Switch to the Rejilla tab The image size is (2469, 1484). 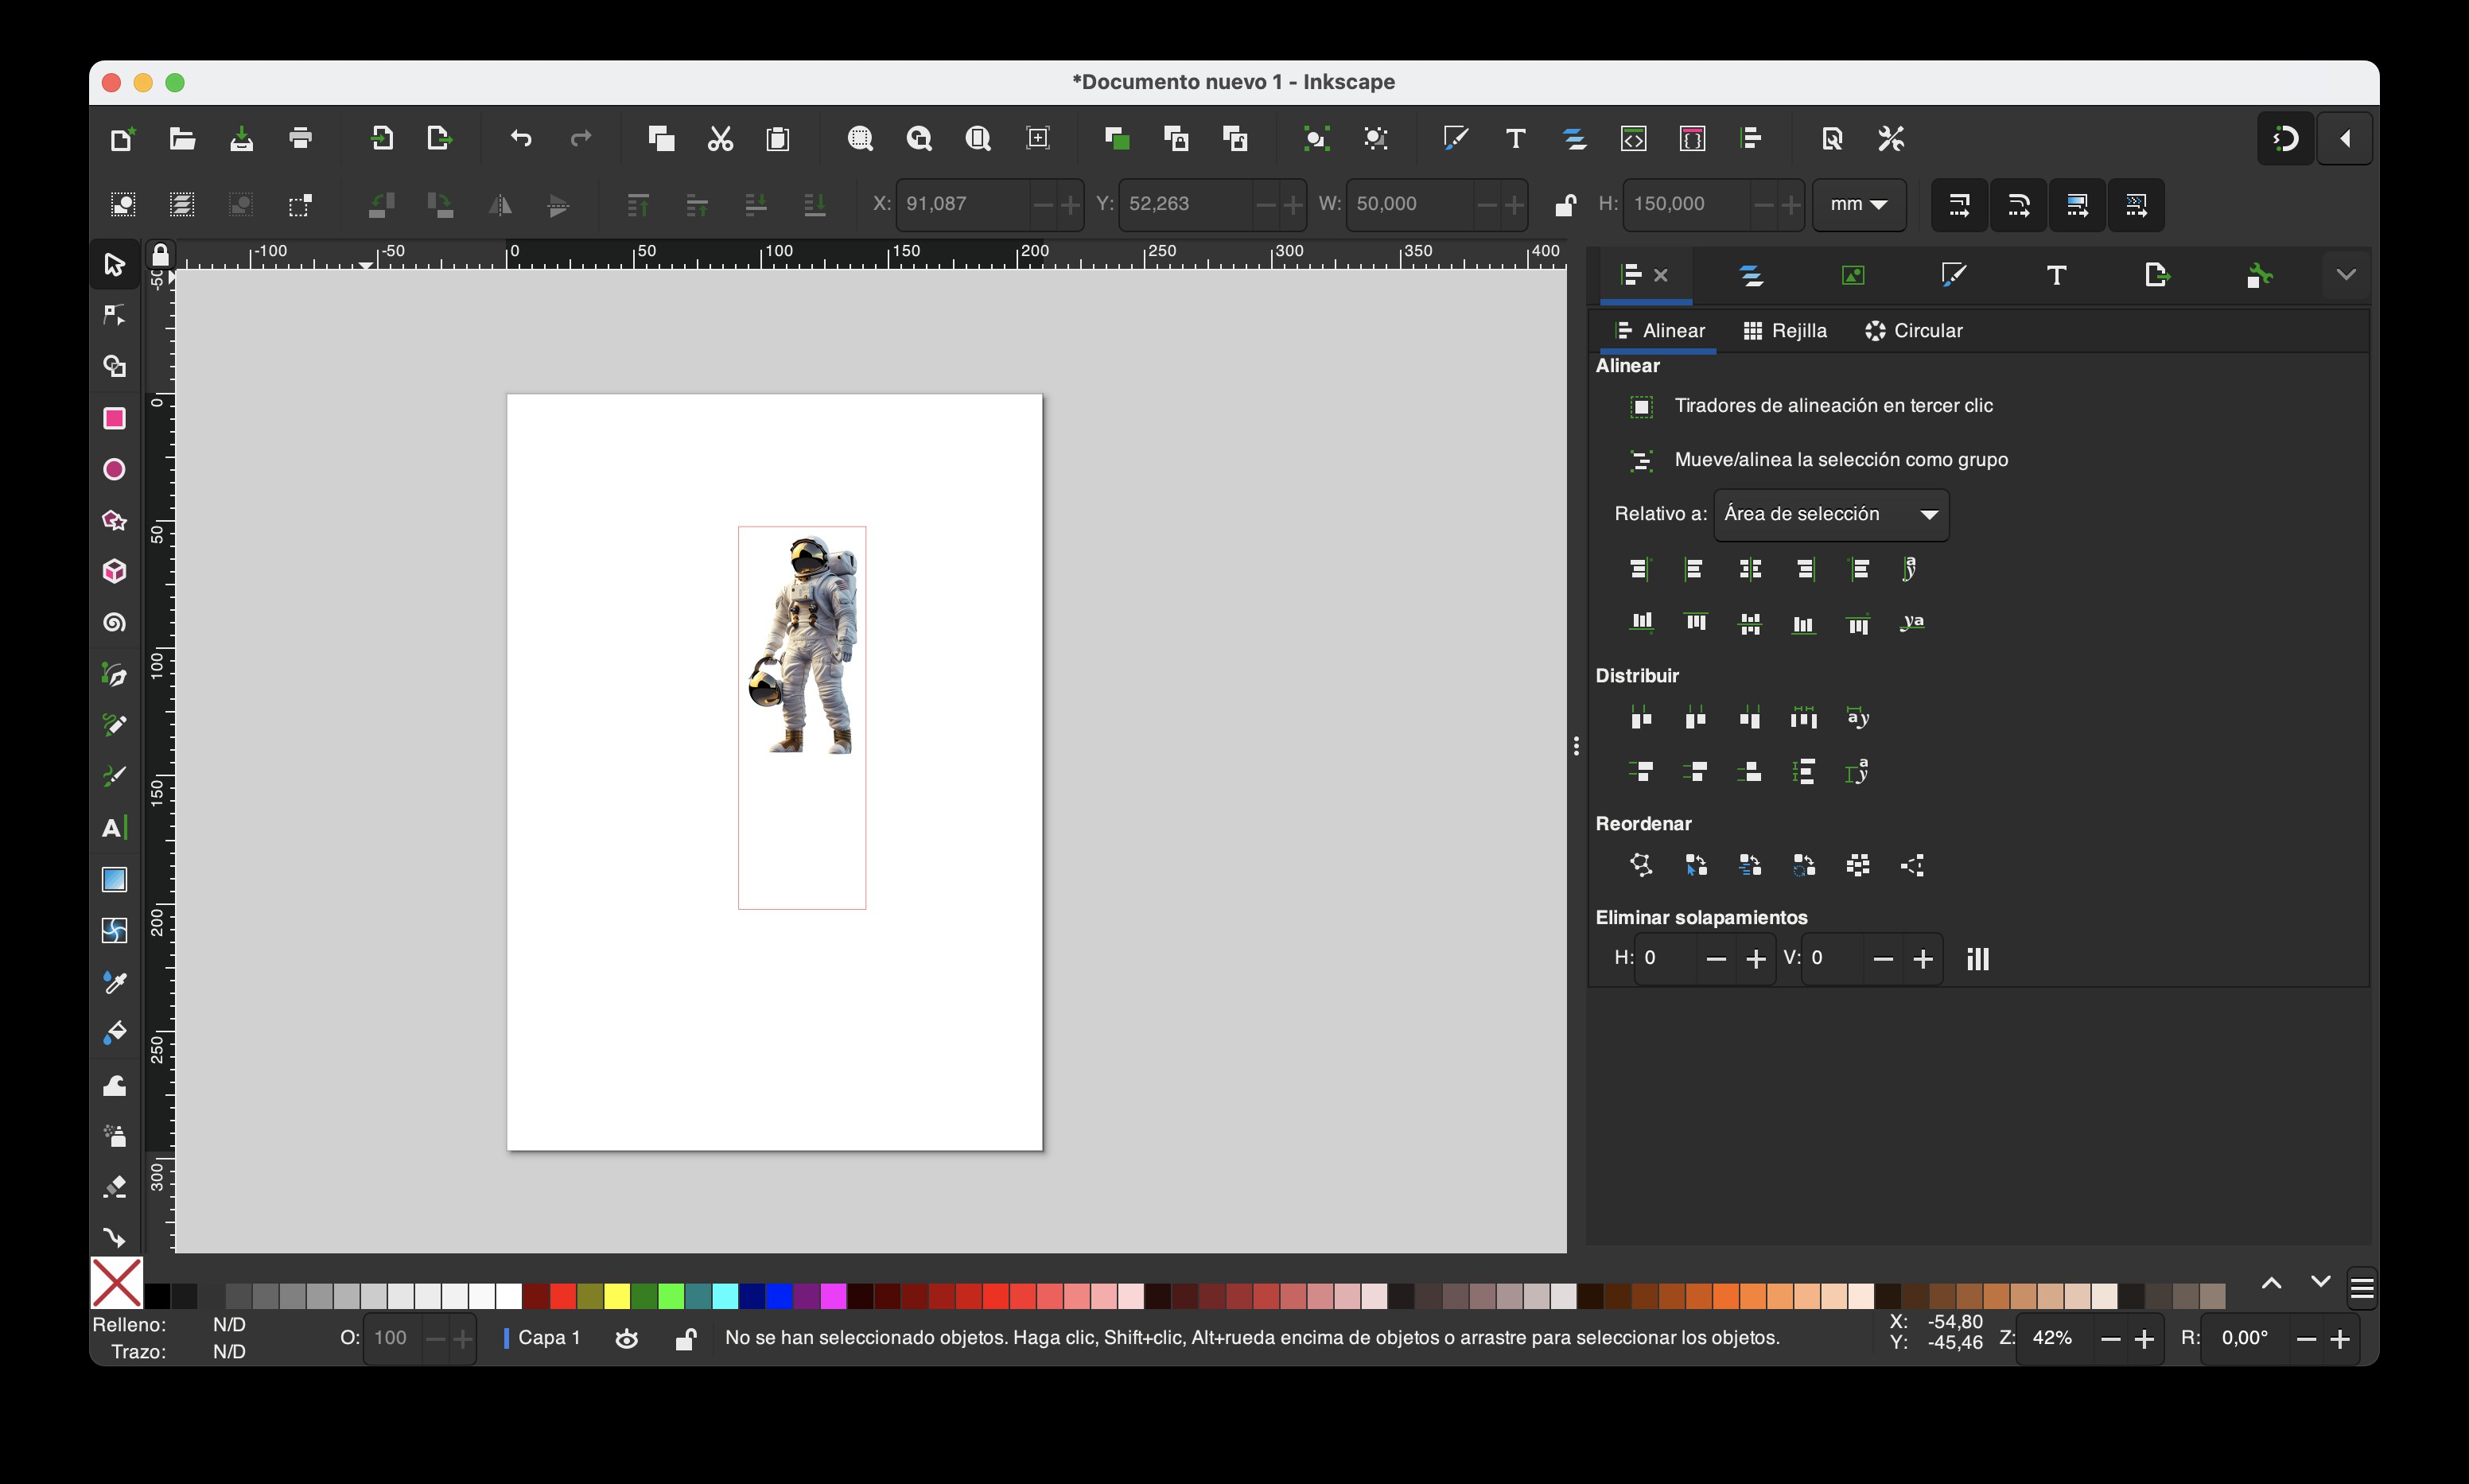[1785, 331]
